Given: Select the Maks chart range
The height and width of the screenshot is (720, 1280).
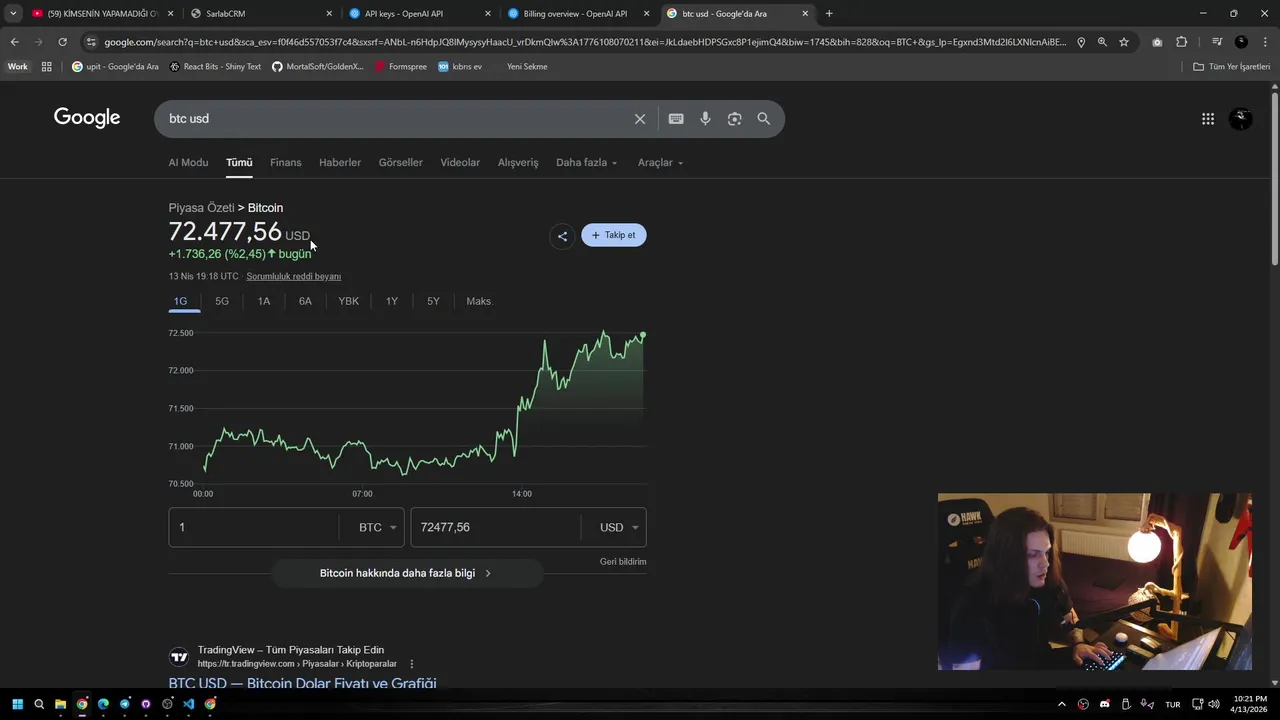Looking at the screenshot, I should 479,302.
